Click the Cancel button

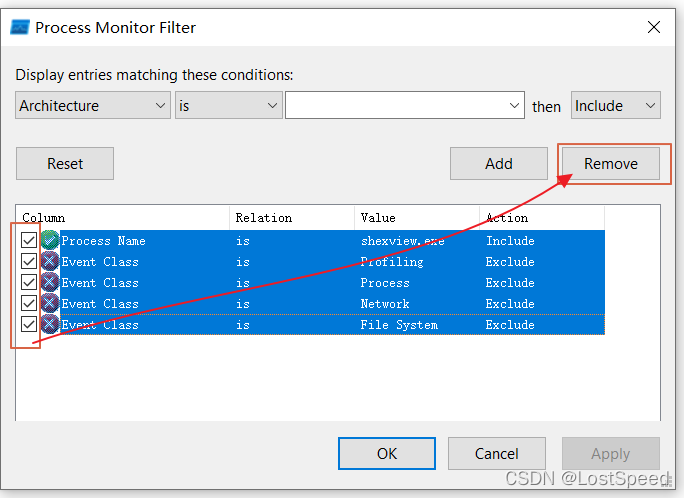click(x=496, y=454)
